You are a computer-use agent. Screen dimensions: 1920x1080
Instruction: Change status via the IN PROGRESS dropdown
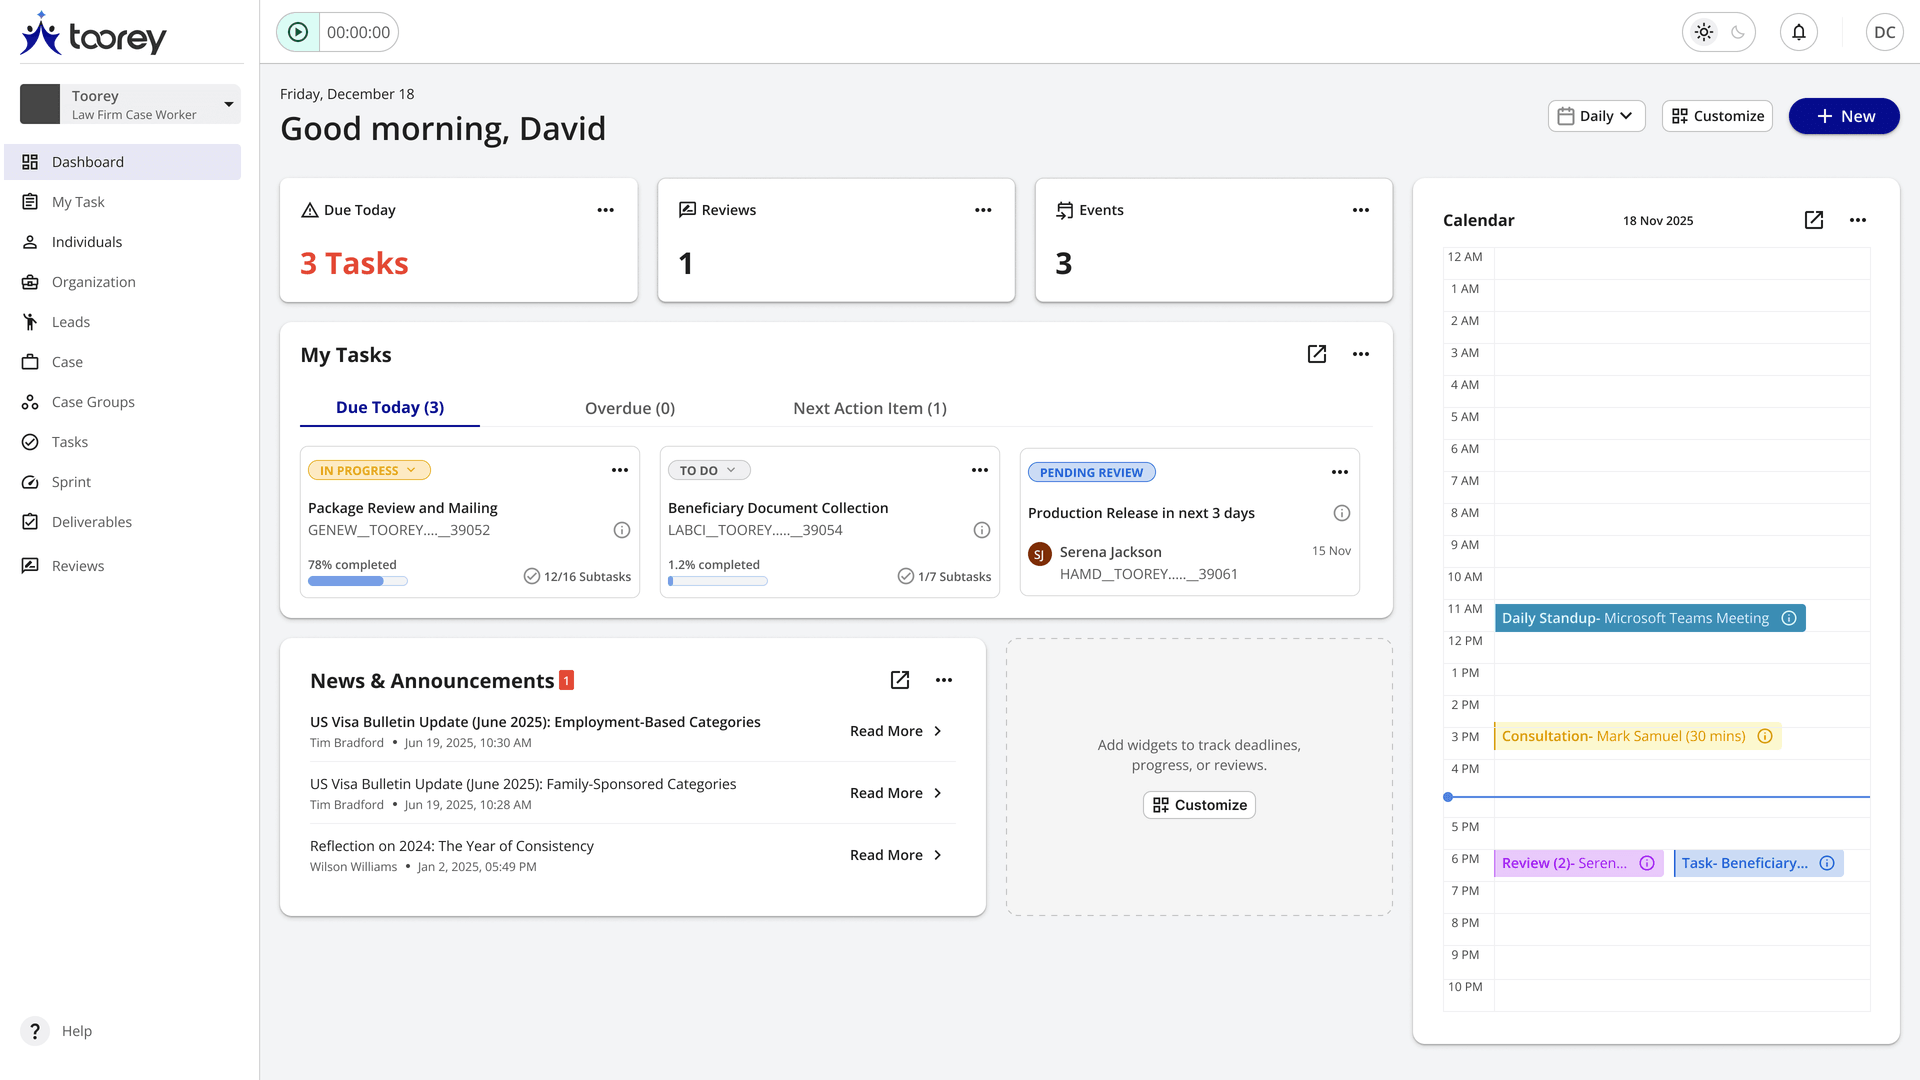pyautogui.click(x=368, y=469)
